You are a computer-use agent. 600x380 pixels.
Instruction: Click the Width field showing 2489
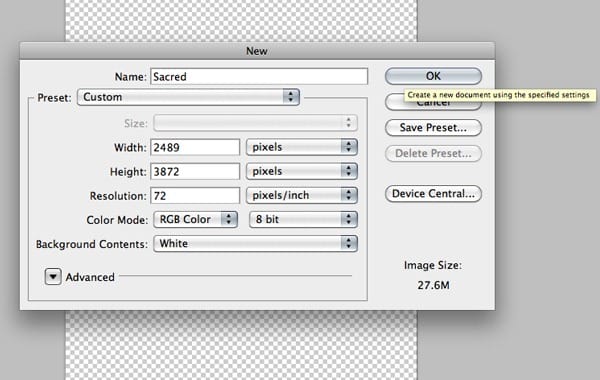pyautogui.click(x=195, y=147)
